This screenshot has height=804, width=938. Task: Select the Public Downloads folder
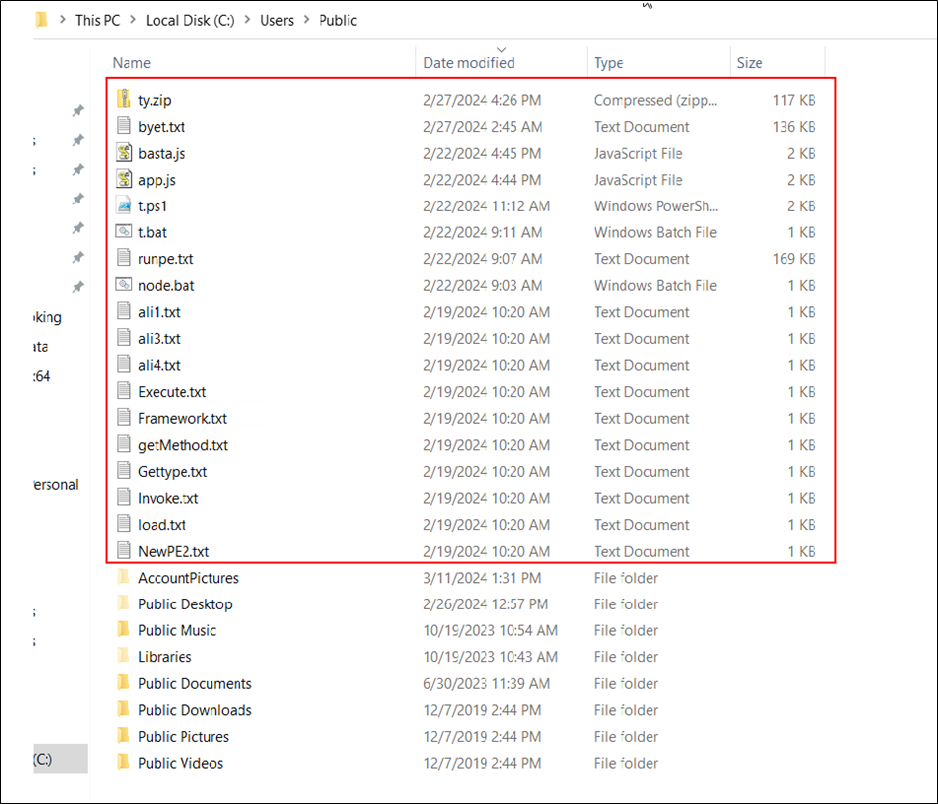[194, 710]
